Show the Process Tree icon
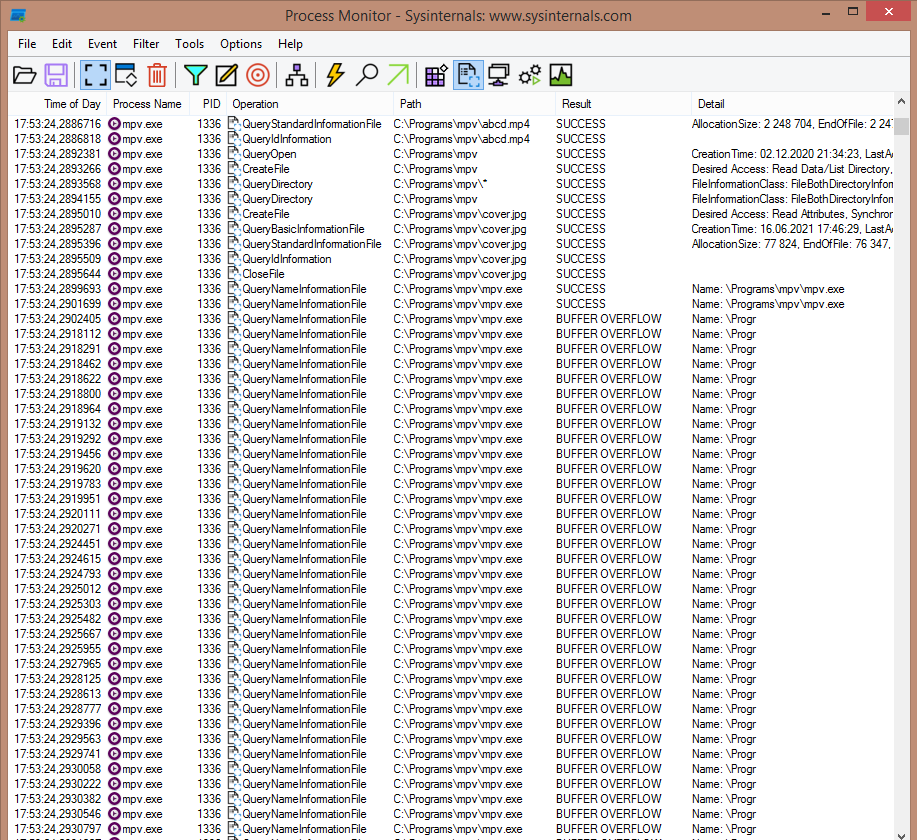This screenshot has height=840, width=917. (297, 75)
